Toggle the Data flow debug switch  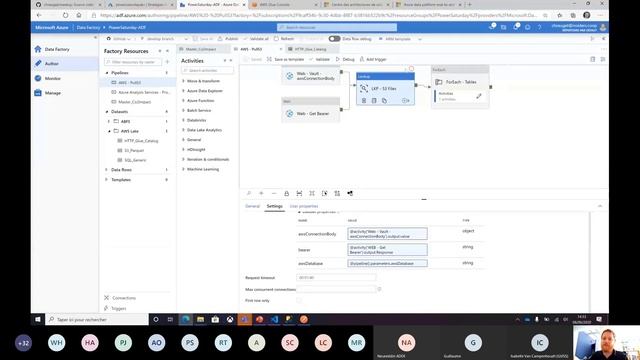[334, 39]
